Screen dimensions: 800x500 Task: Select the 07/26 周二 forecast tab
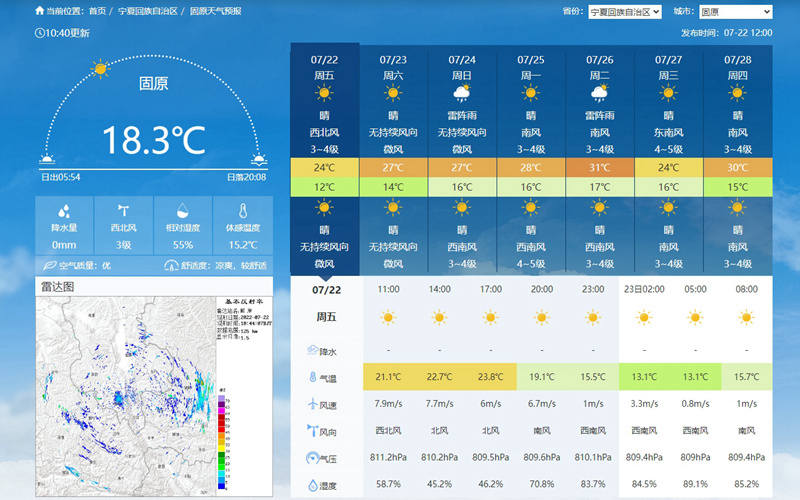[x=599, y=67]
